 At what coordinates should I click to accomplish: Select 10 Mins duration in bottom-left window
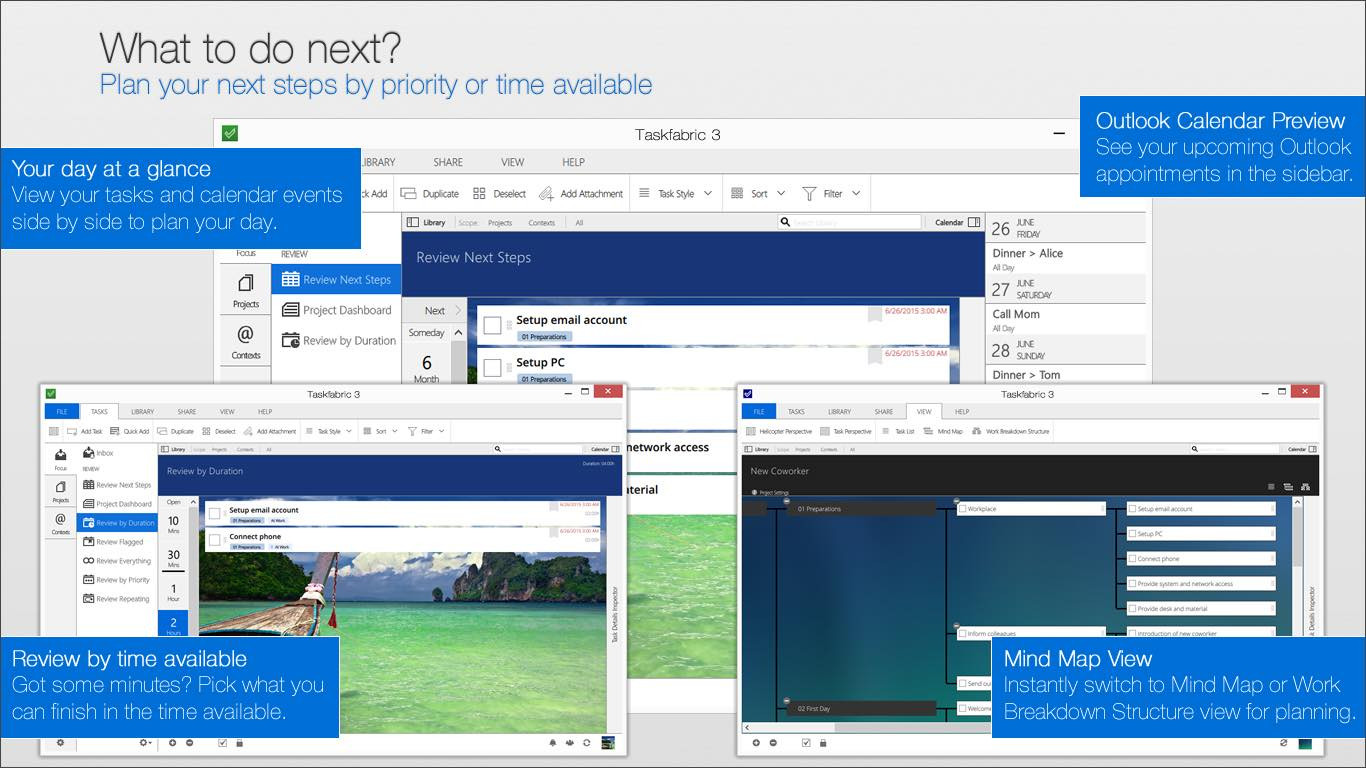(173, 525)
